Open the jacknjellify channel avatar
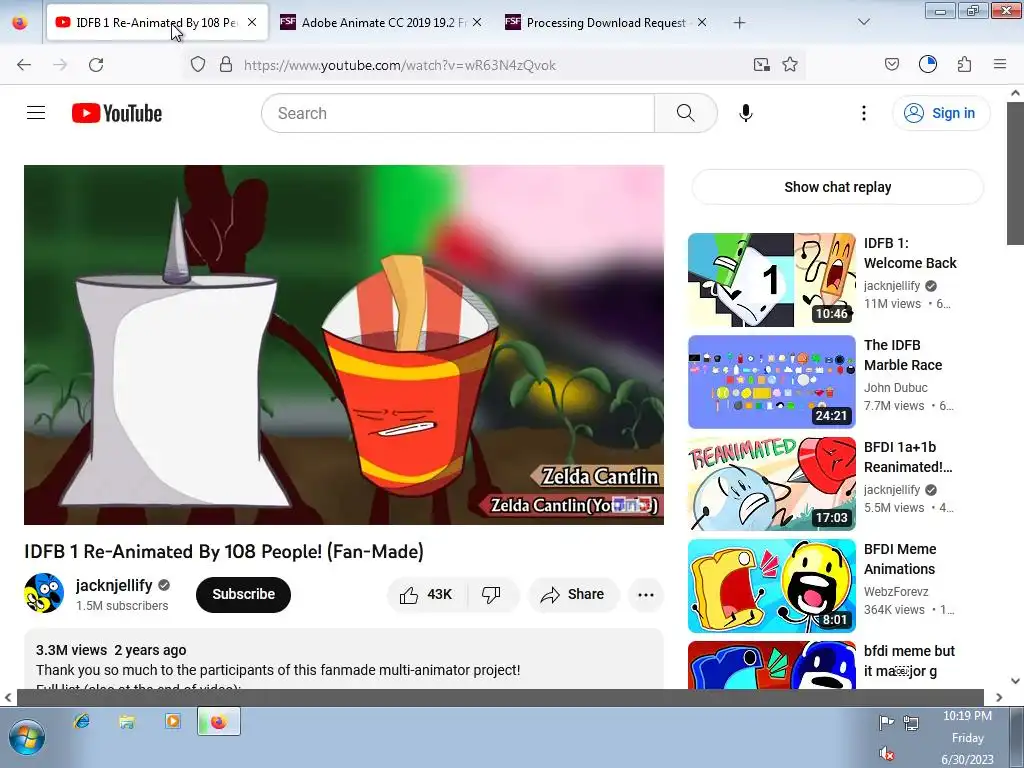 click(x=44, y=594)
